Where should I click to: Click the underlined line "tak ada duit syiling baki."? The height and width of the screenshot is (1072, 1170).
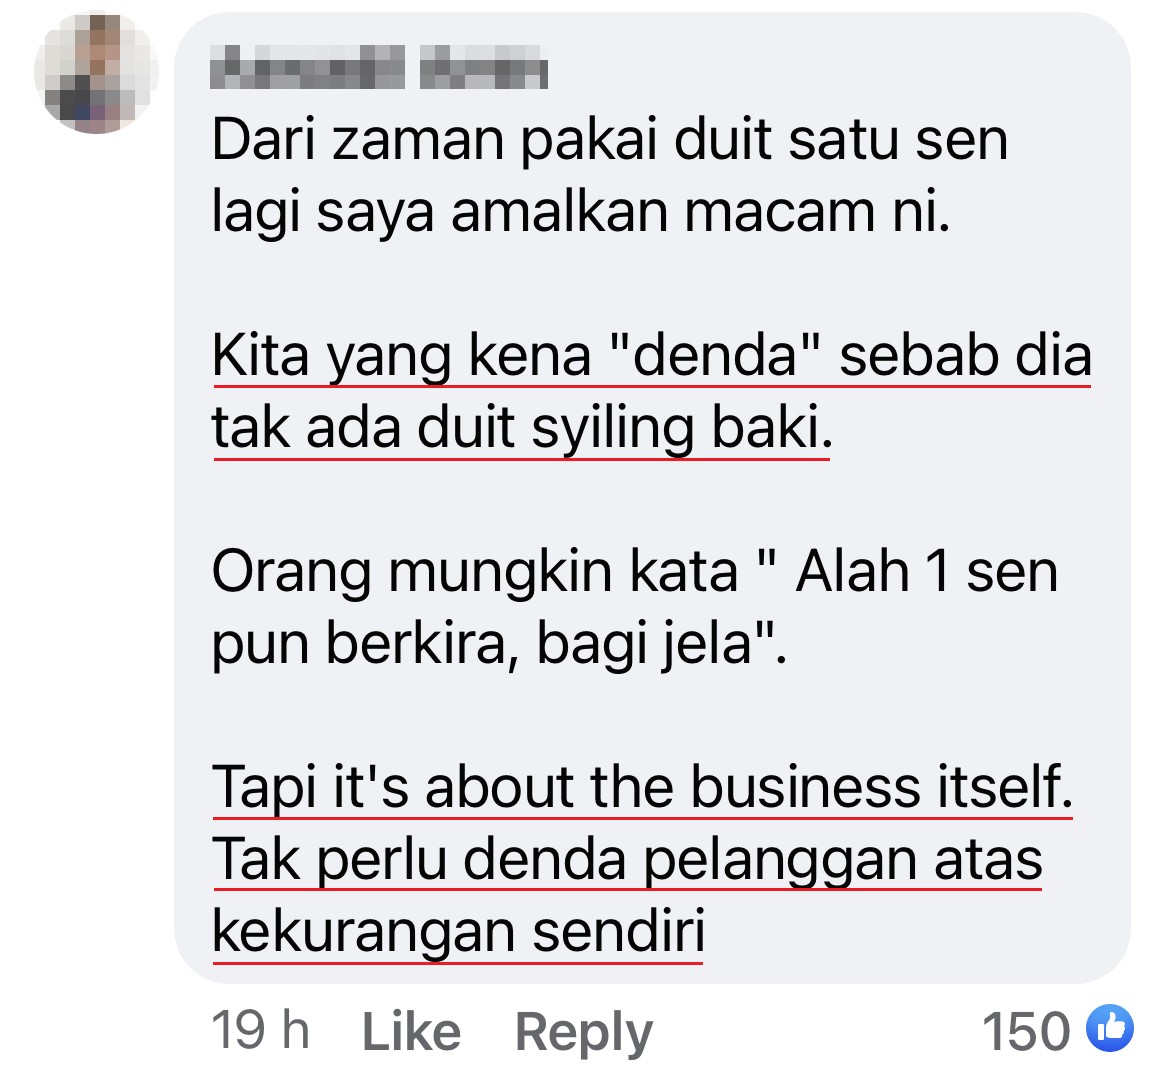pyautogui.click(x=522, y=429)
